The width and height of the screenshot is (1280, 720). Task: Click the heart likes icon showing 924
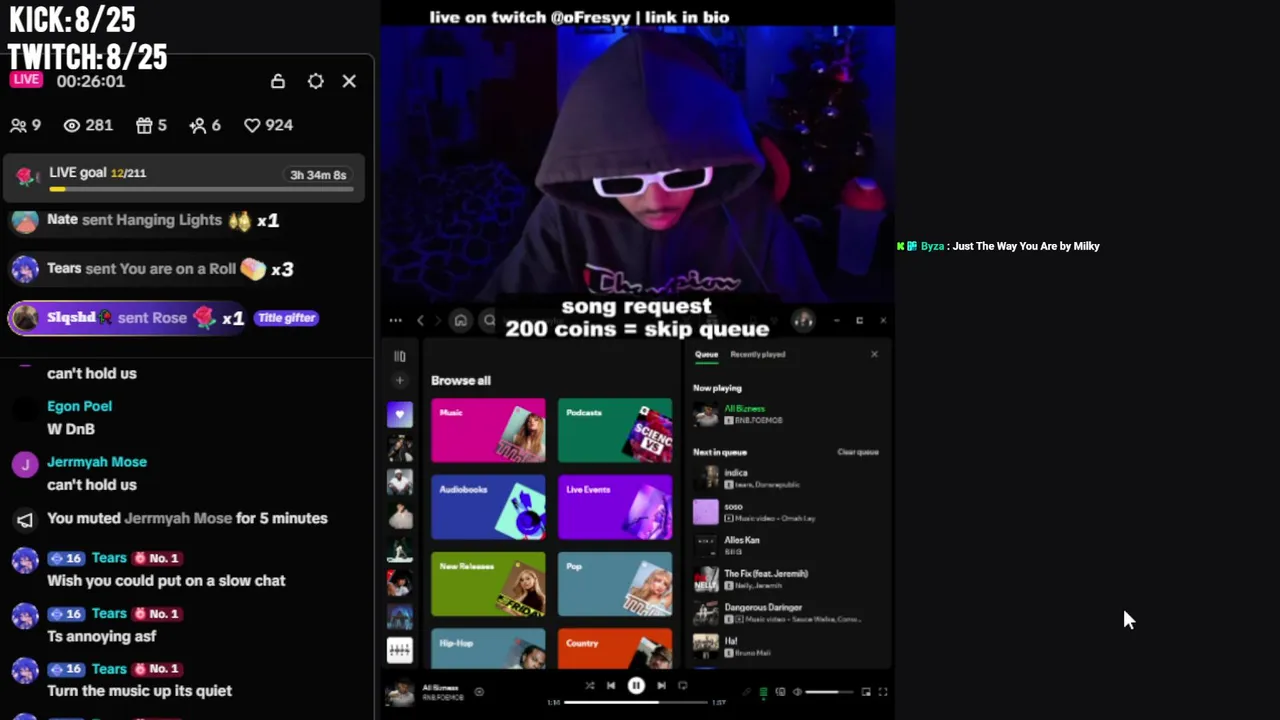click(x=252, y=125)
